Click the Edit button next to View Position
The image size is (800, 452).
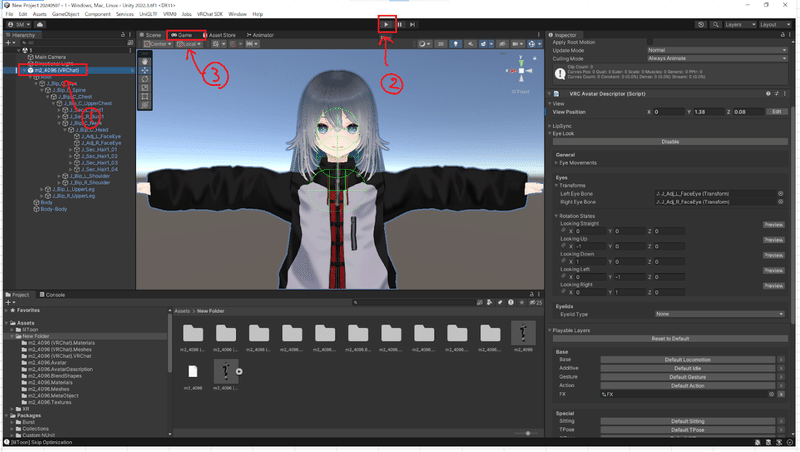777,112
